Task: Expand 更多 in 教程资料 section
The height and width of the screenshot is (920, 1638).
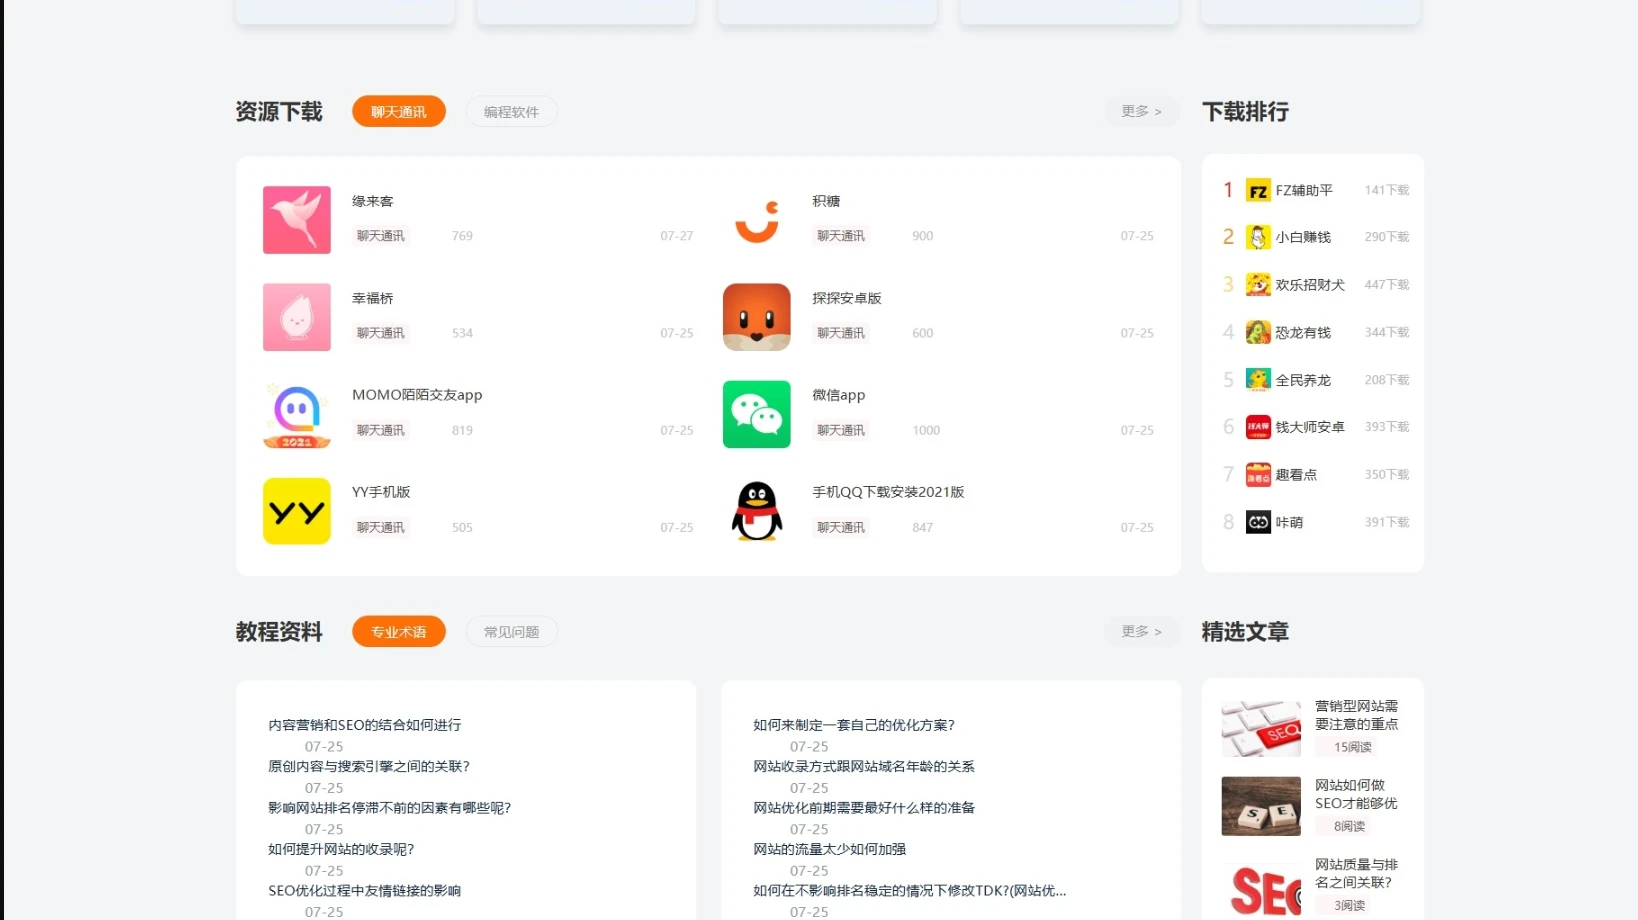Action: [x=1141, y=632]
